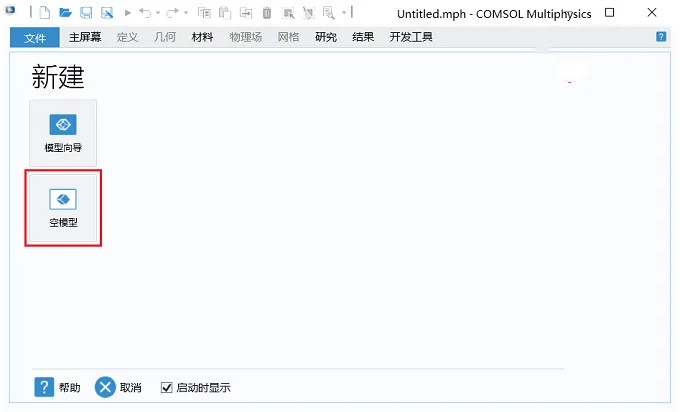
Task: Click the clear selection brush icon
Action: click(308, 13)
